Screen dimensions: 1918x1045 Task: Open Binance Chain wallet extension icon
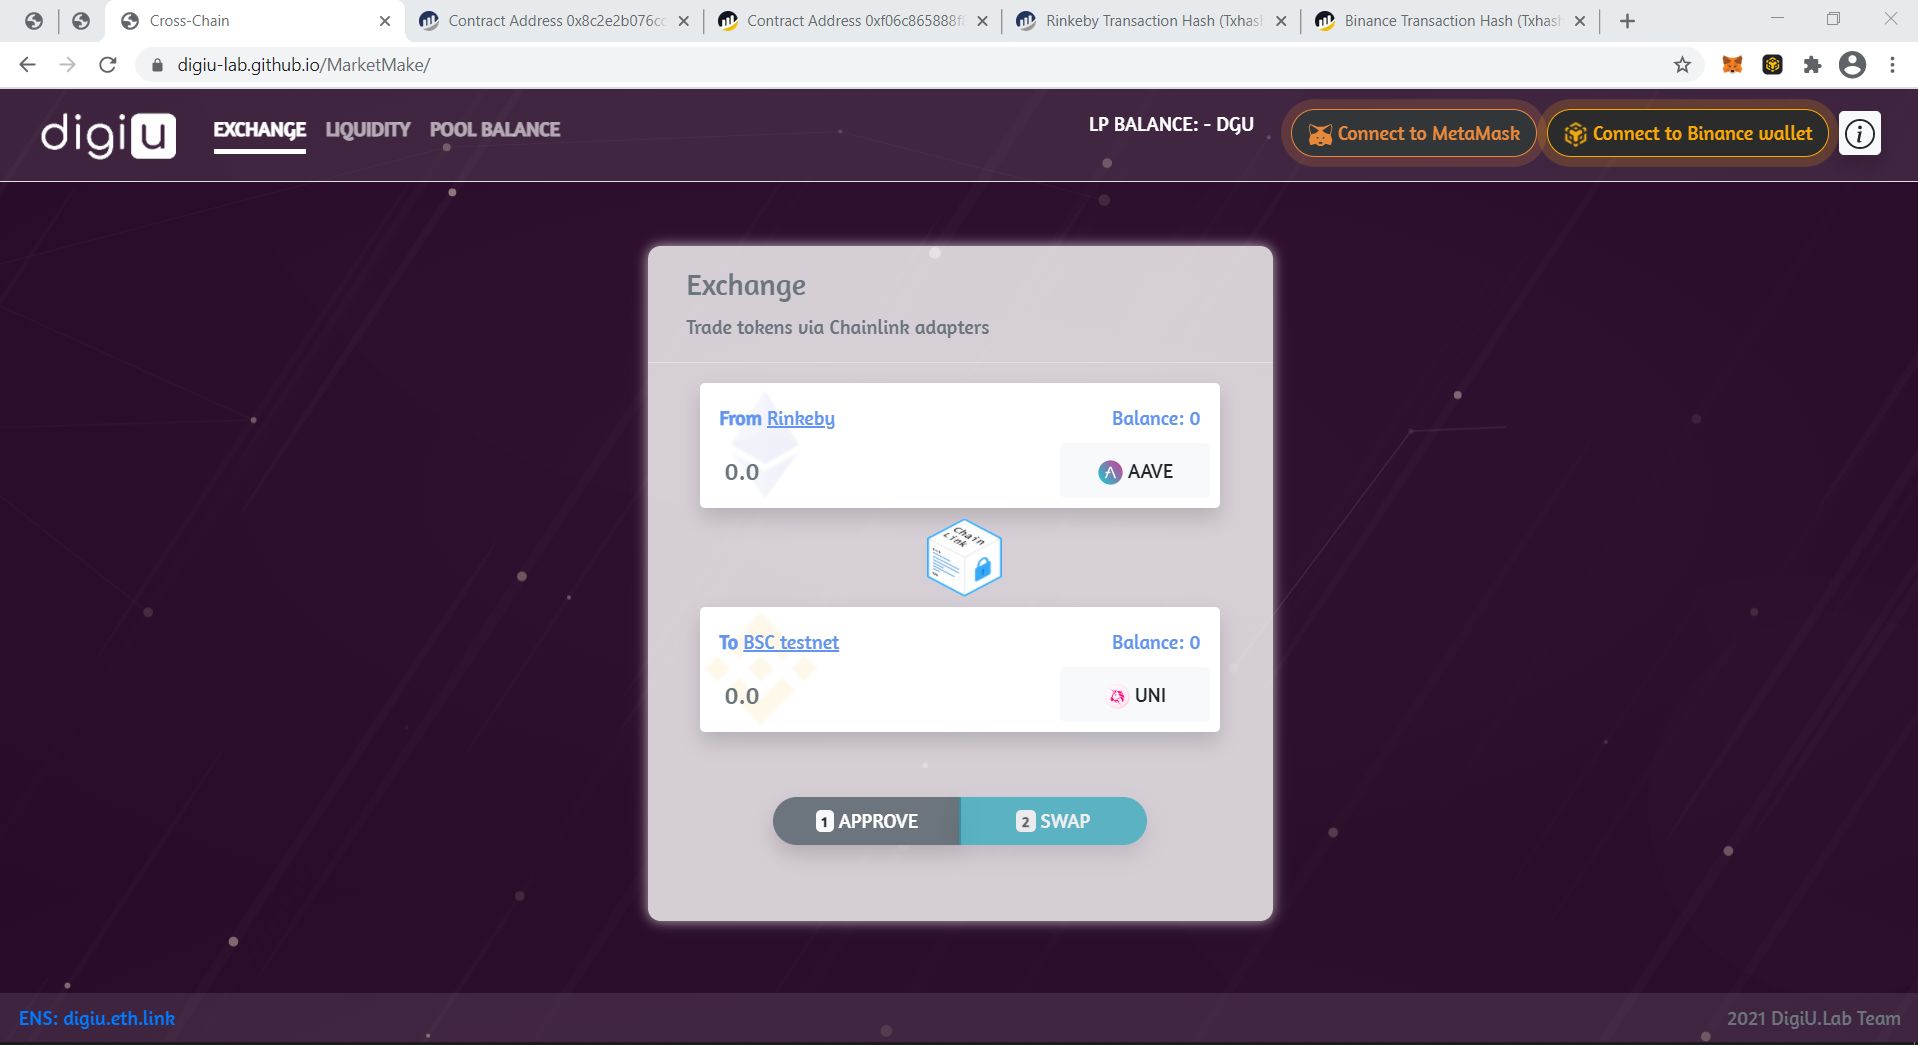[x=1772, y=65]
